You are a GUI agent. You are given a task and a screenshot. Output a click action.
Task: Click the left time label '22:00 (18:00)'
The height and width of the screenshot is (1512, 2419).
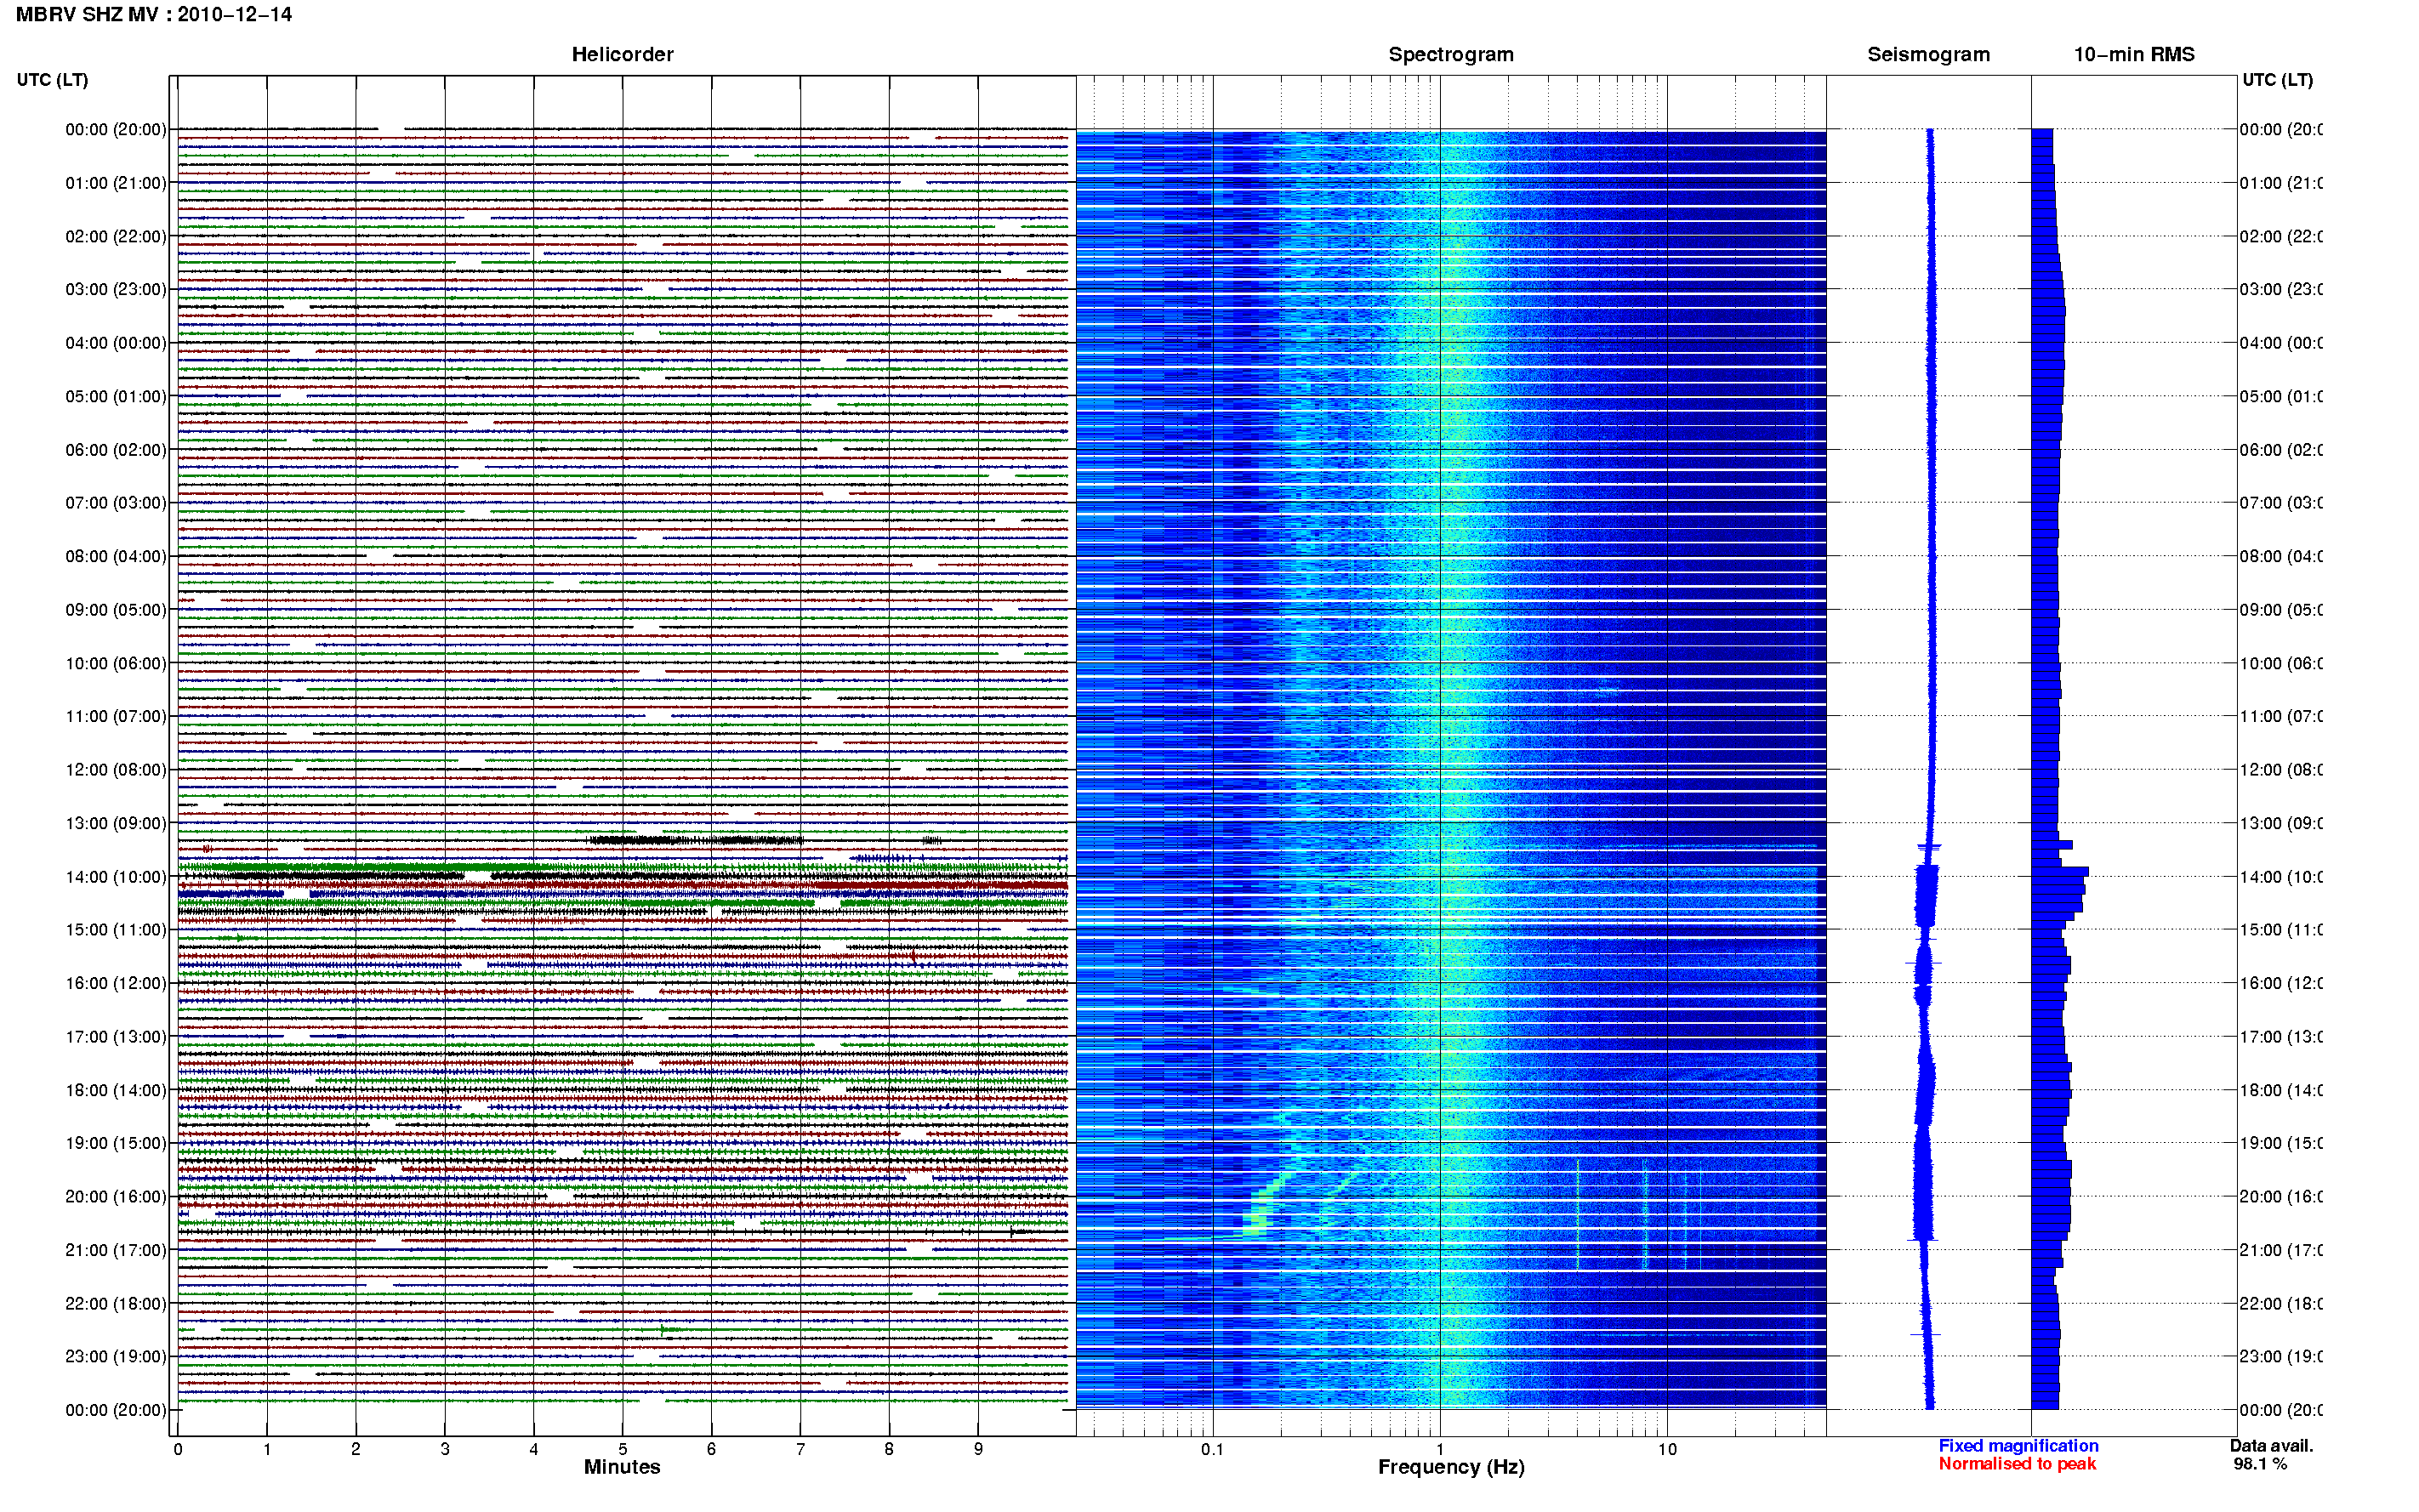(x=116, y=1303)
